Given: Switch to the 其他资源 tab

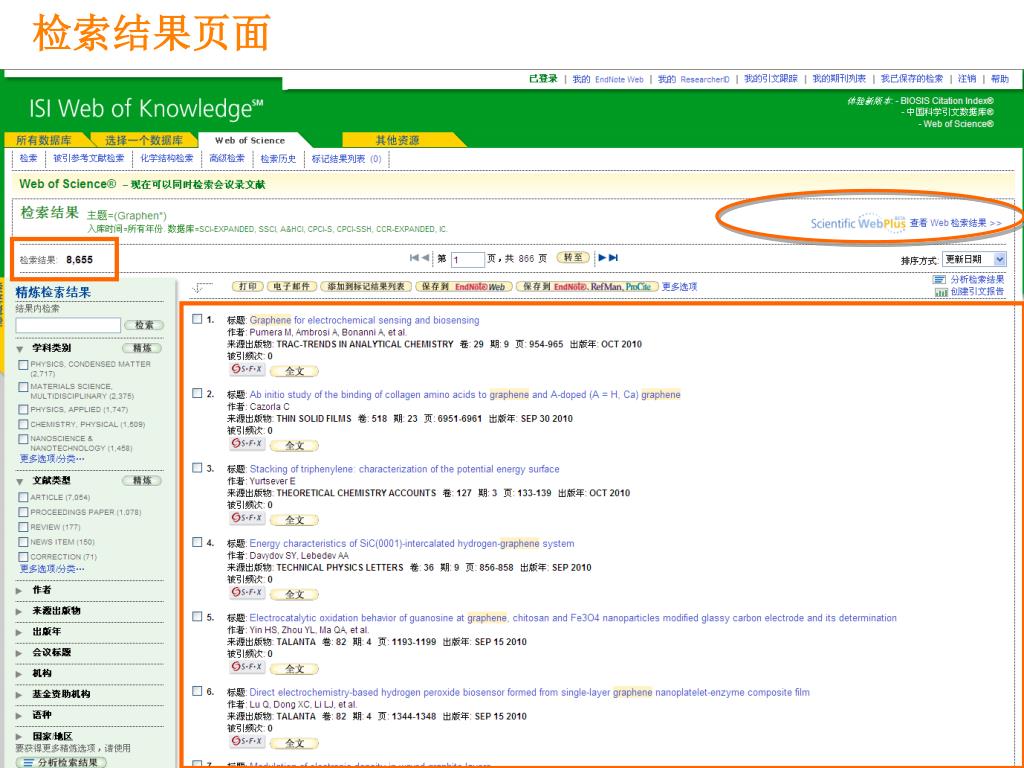Looking at the screenshot, I should pyautogui.click(x=398, y=140).
